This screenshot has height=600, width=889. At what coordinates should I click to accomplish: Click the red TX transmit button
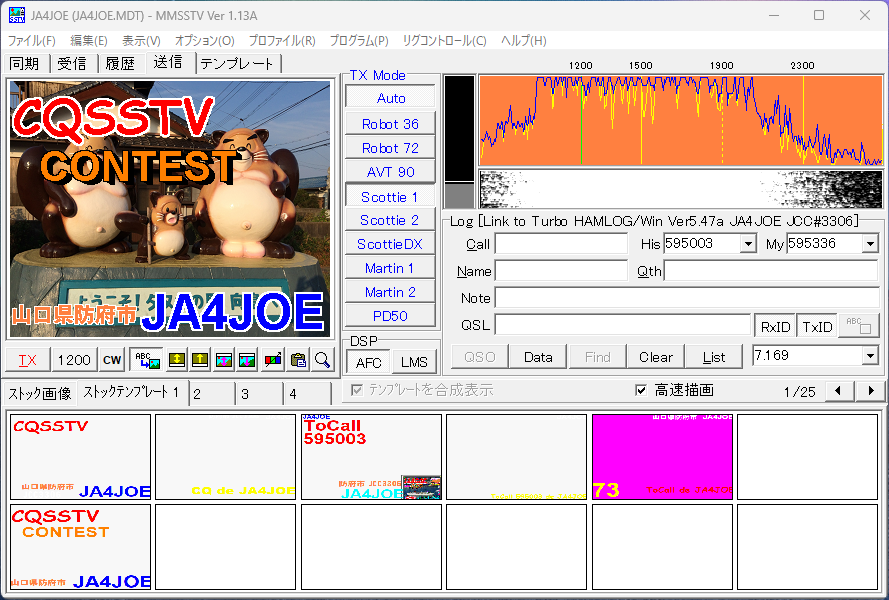tap(27, 360)
